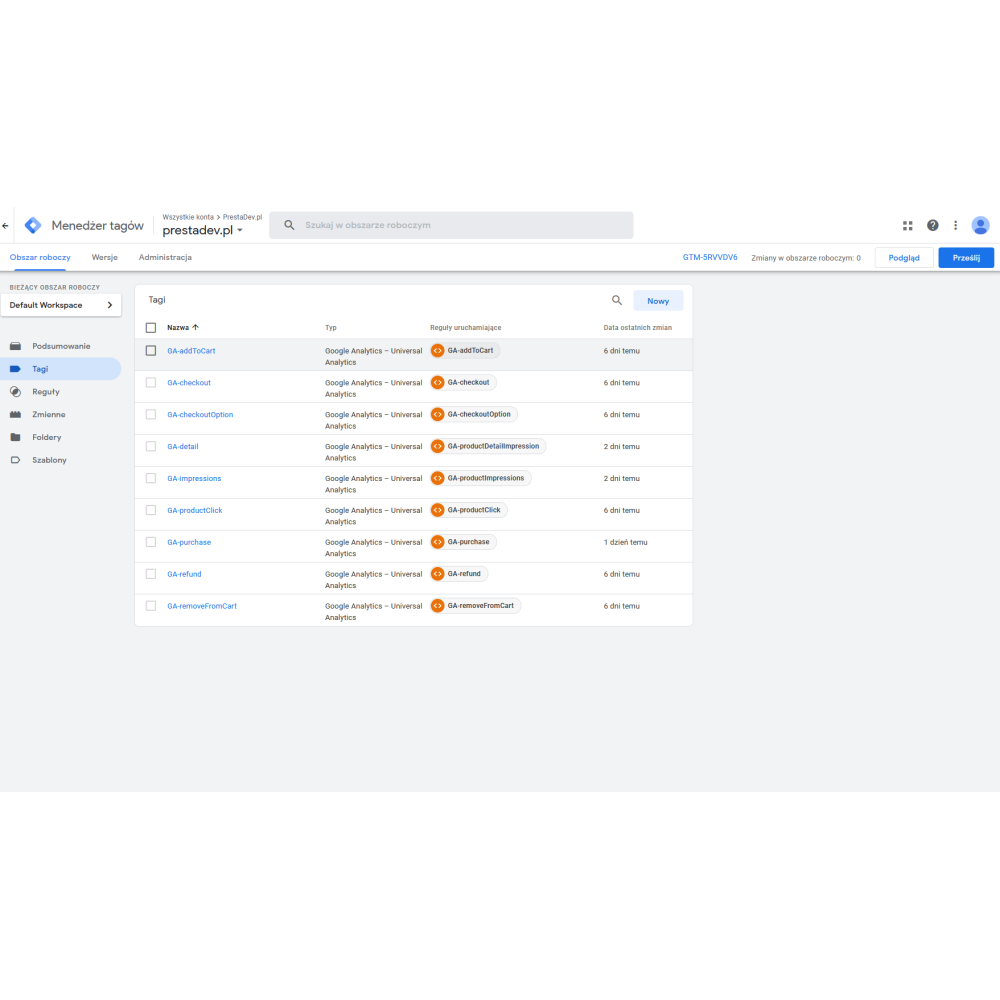Viewport: 1000px width, 1000px height.
Task: Click the orange trigger icon for GA-productClick
Action: pos(438,510)
